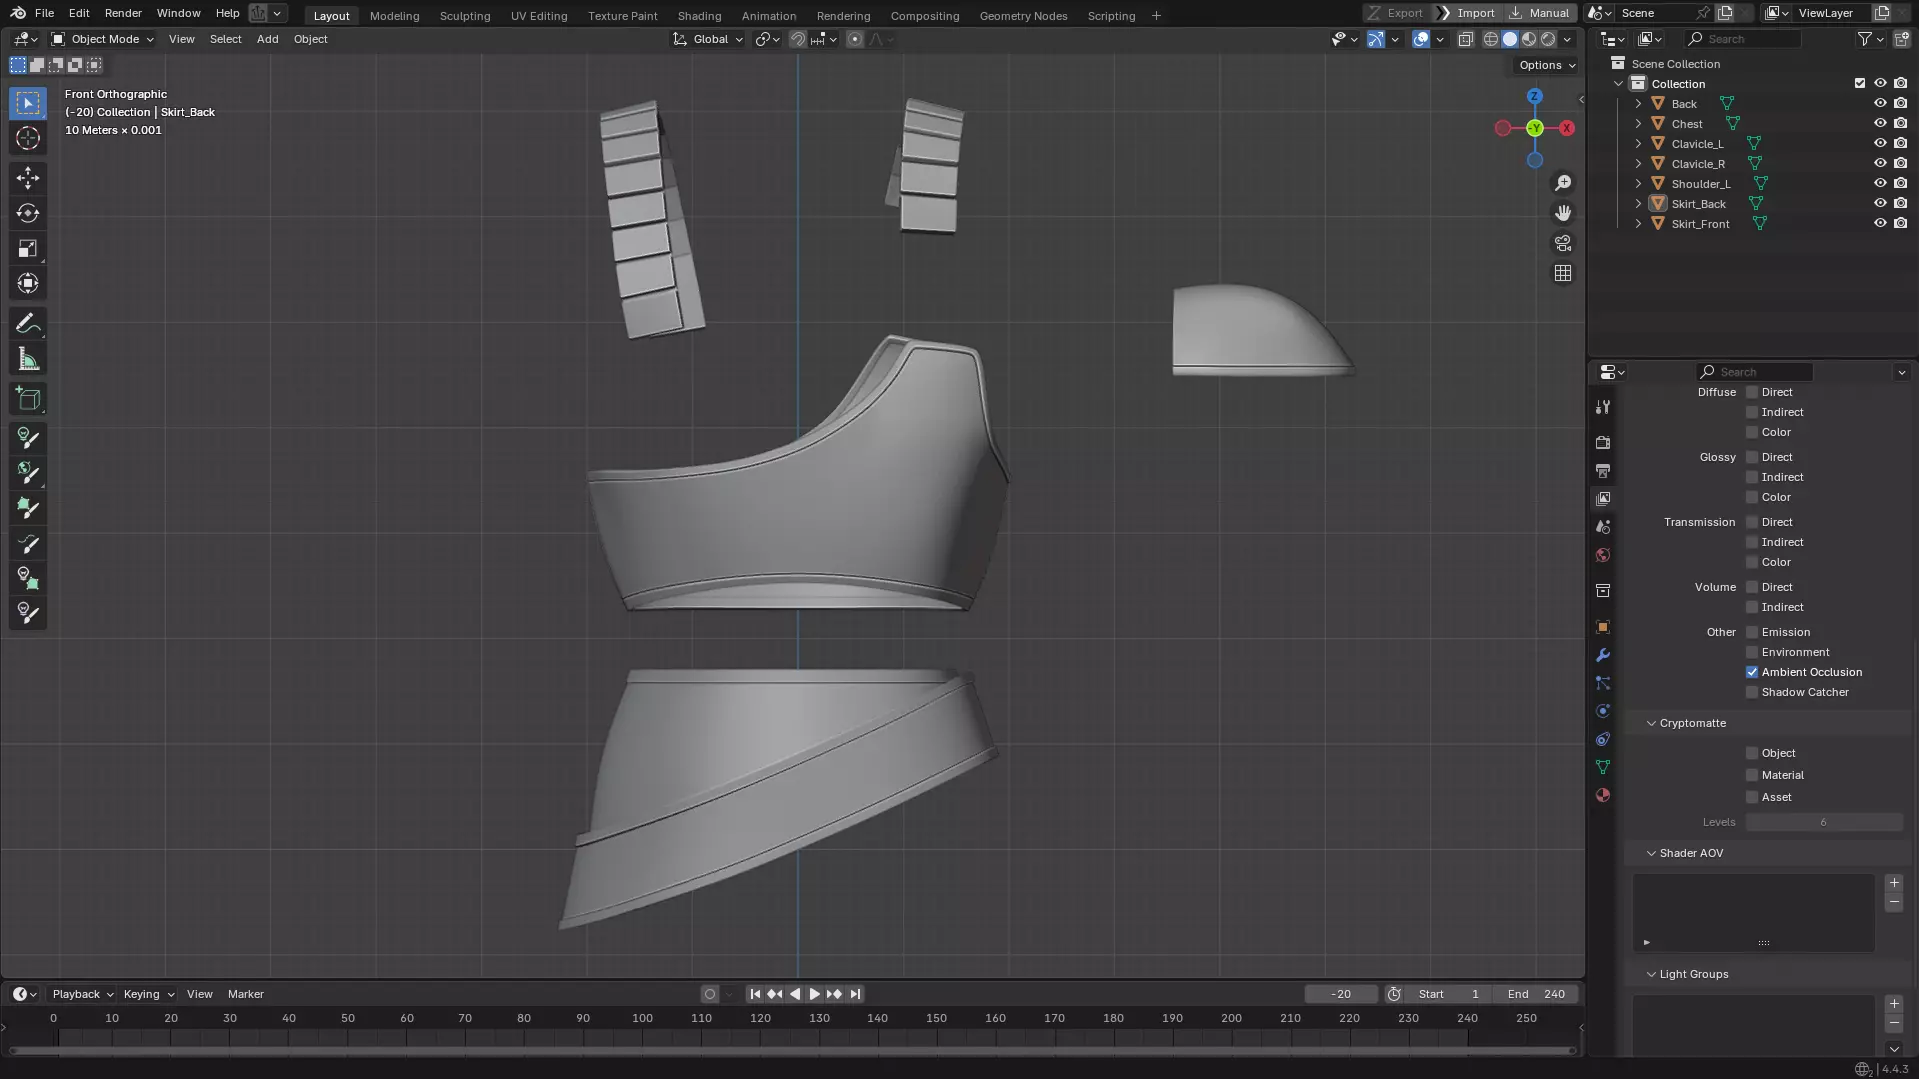
Task: Click the X axis on navigation gizmo
Action: point(1567,128)
